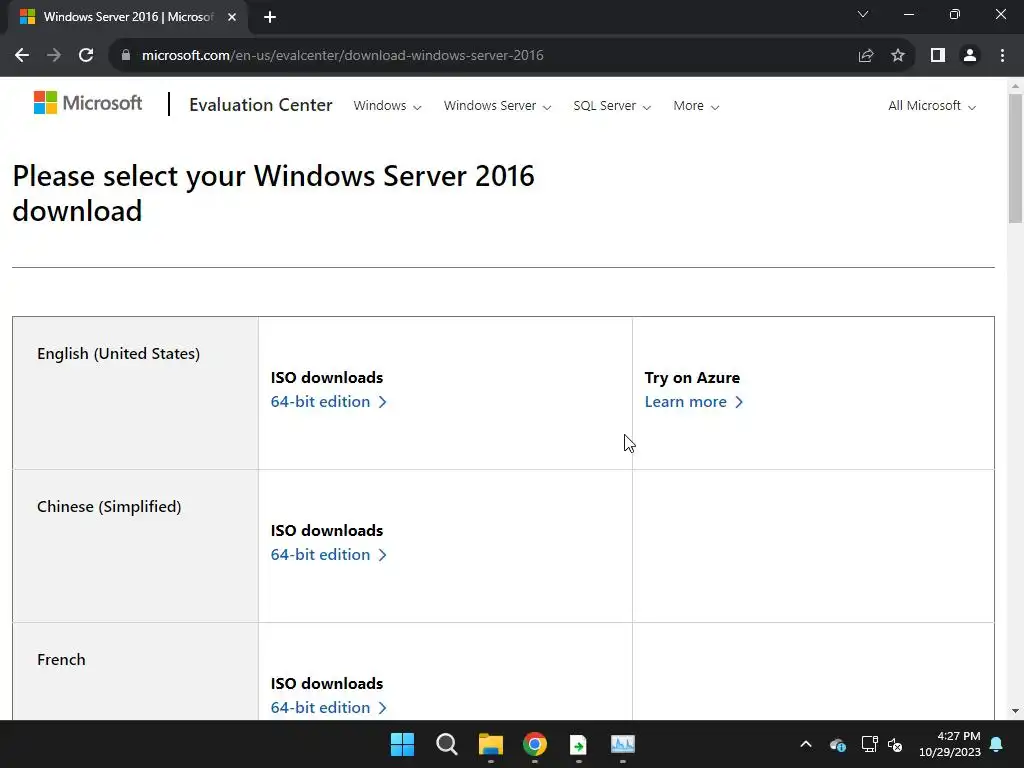Open Try on Azure Learn more link

pyautogui.click(x=694, y=402)
